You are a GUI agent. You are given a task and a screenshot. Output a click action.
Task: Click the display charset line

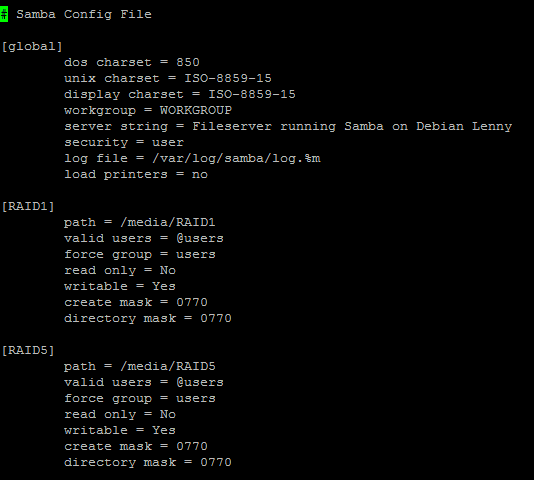coord(180,94)
